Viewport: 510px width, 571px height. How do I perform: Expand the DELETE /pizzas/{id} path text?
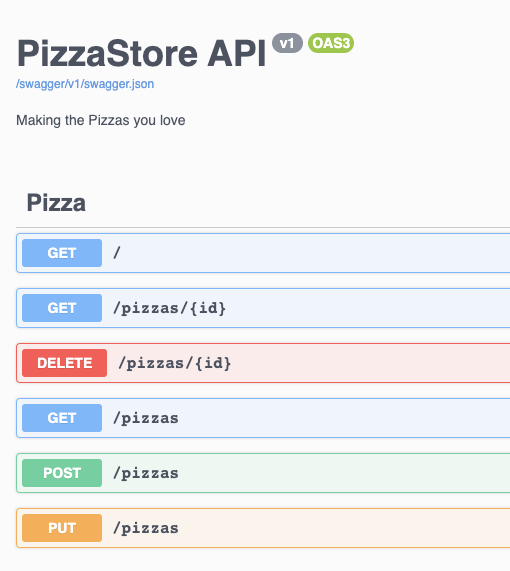point(174,363)
